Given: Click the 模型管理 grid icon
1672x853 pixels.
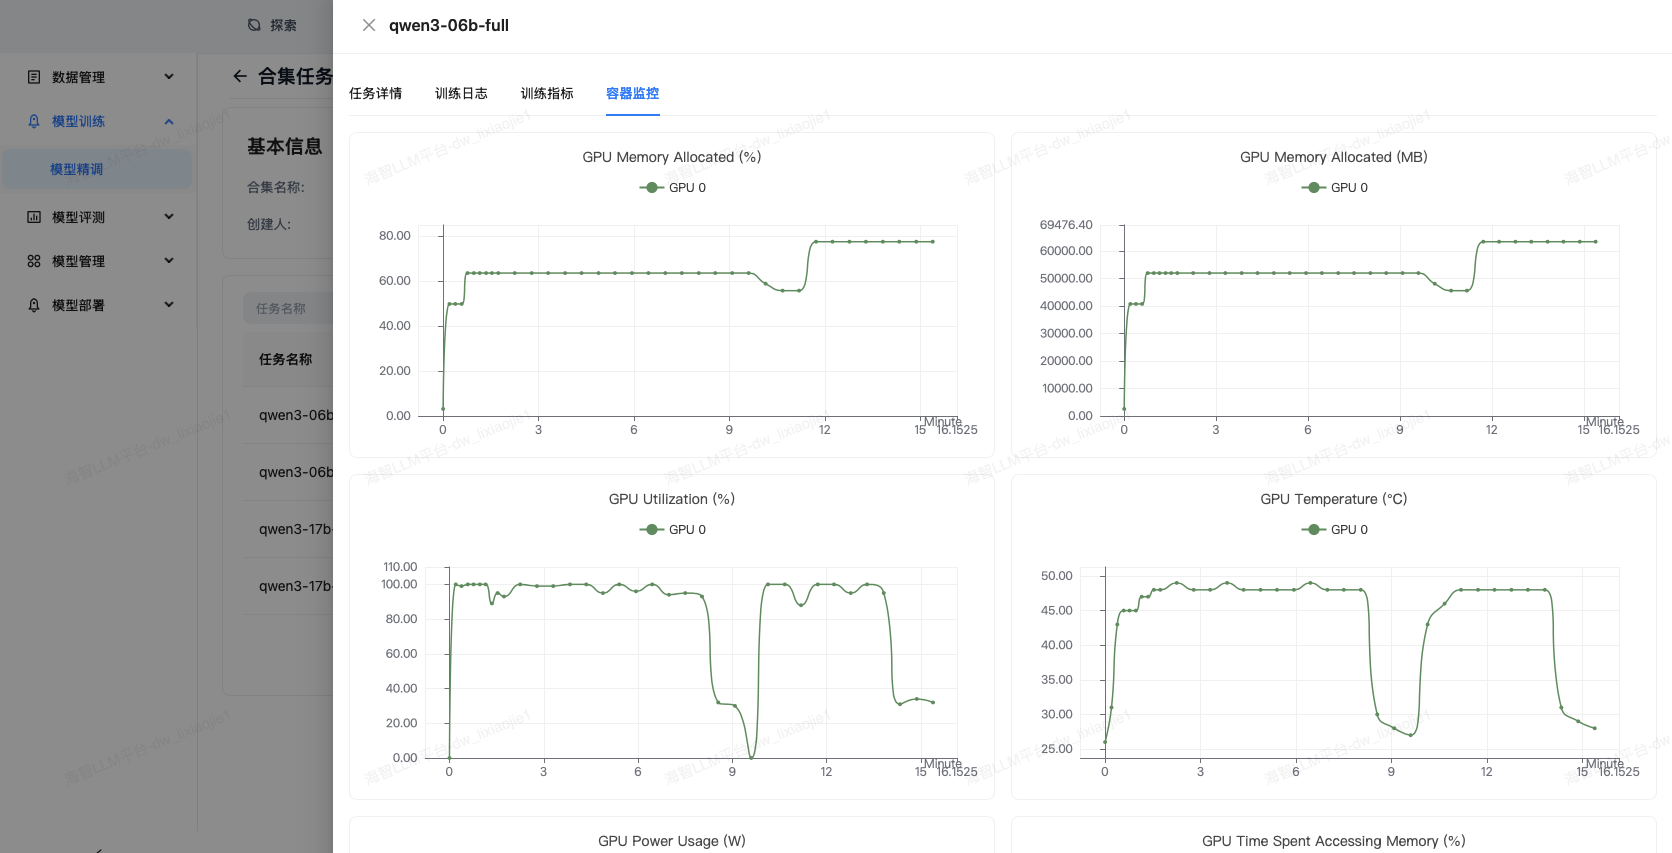Looking at the screenshot, I should (x=34, y=261).
